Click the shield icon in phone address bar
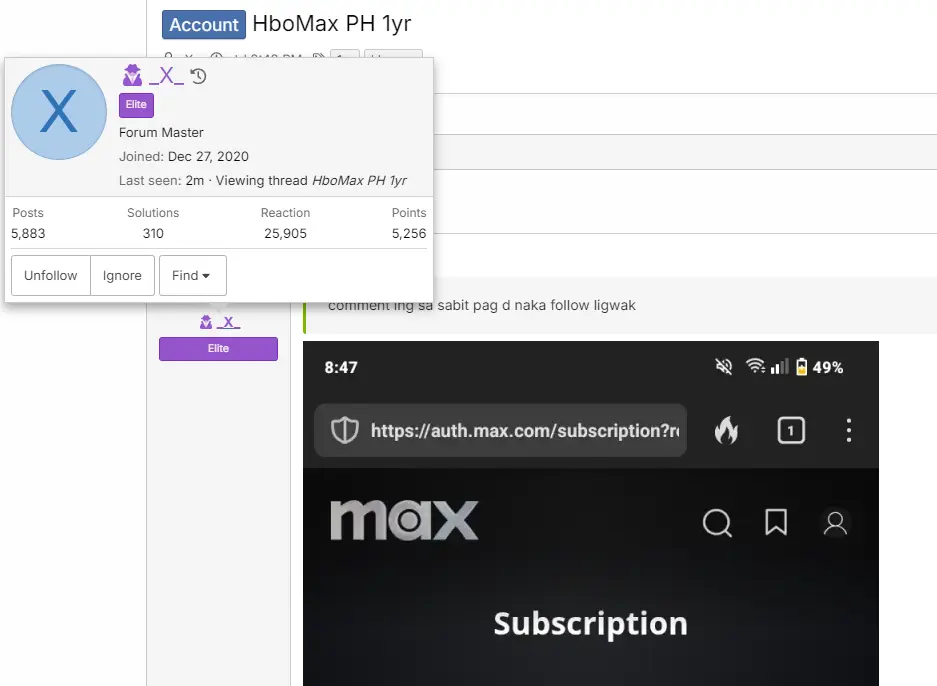 345,430
